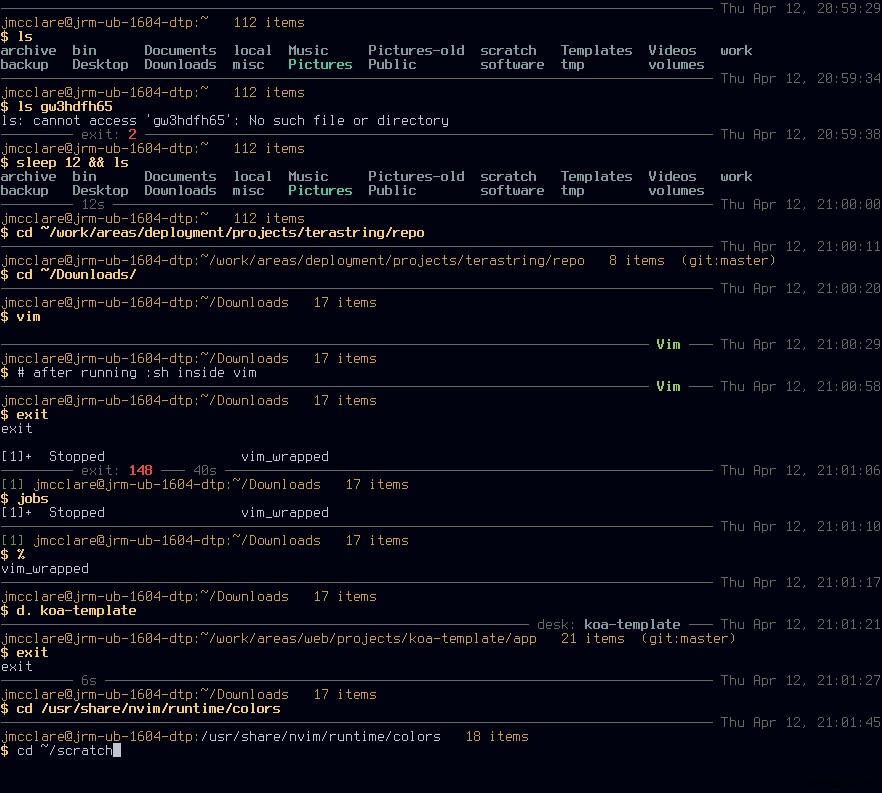Click the lone 'vim_wrapped' output under '%'
The width and height of the screenshot is (882, 793).
click(x=44, y=569)
